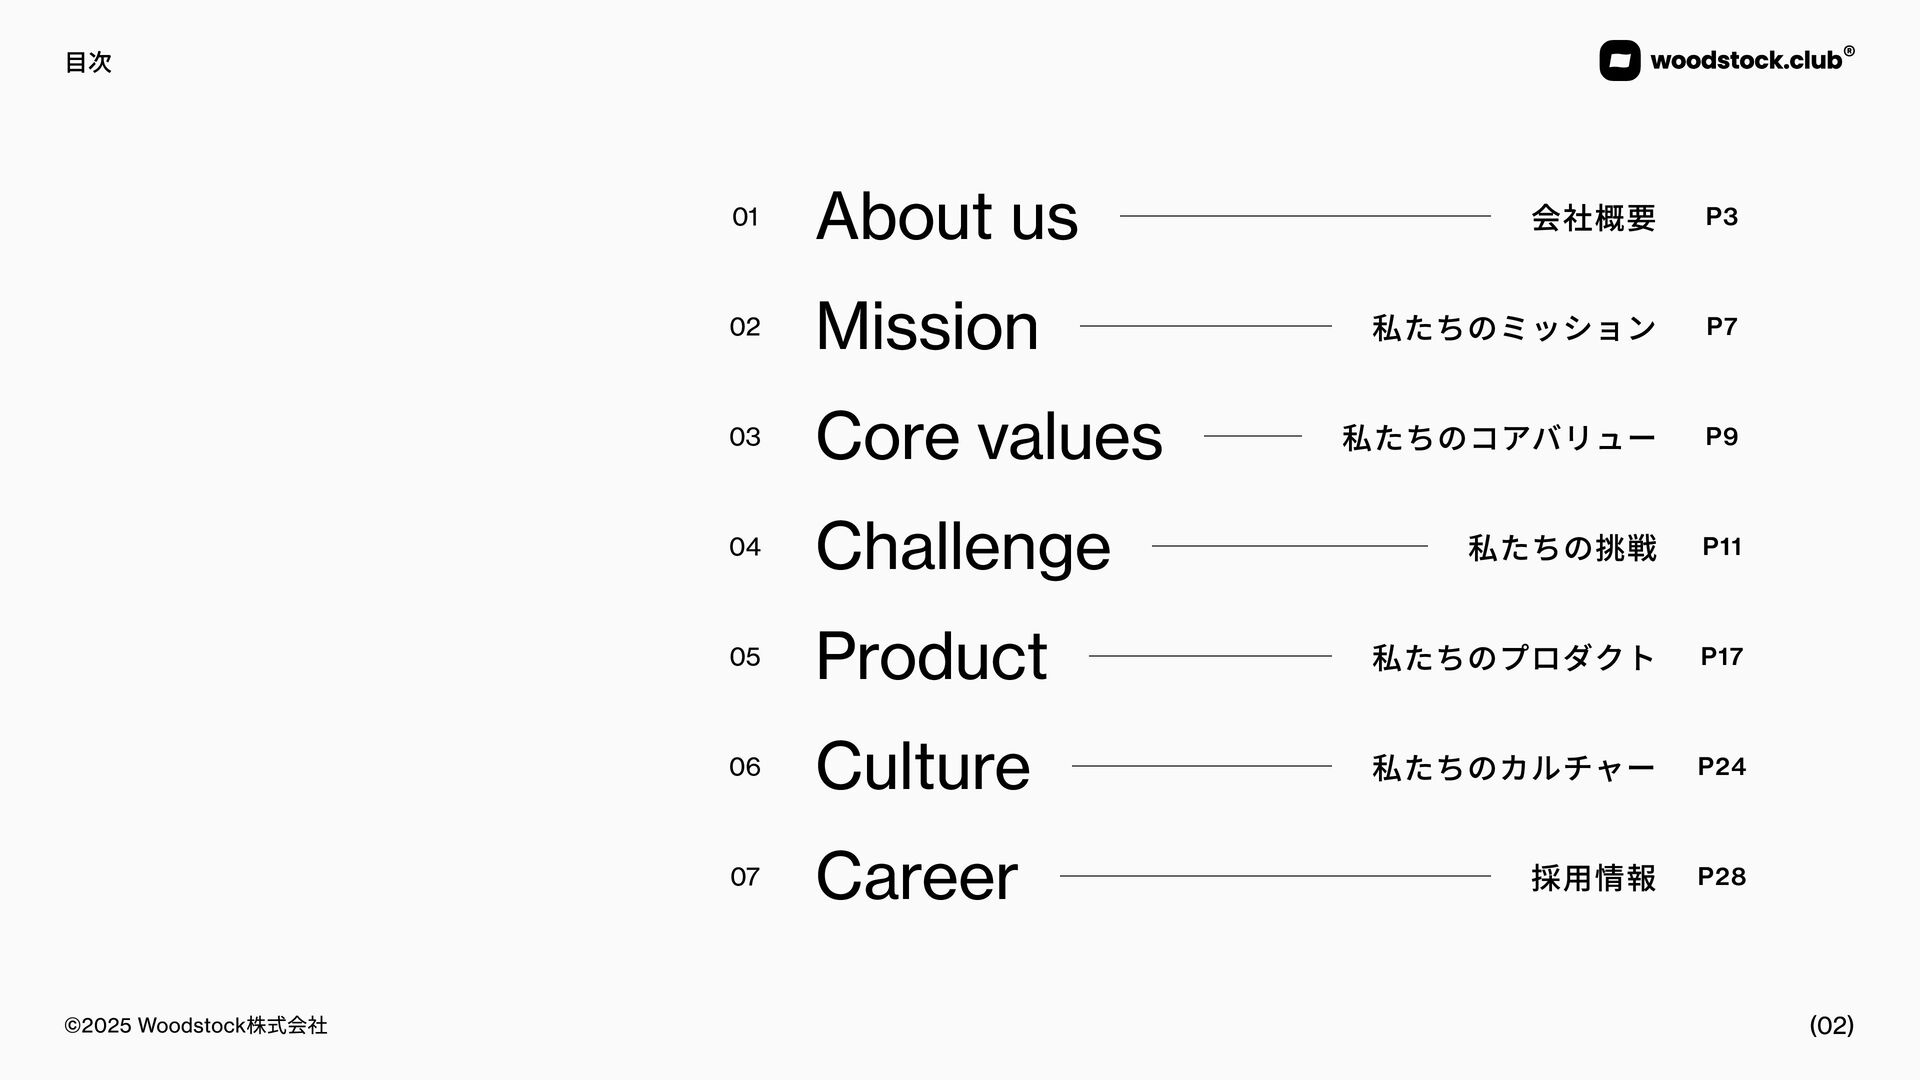Click the 私たちのコアバリュー subtitle
Viewport: 1920px width, 1080px height.
pyautogui.click(x=1499, y=437)
